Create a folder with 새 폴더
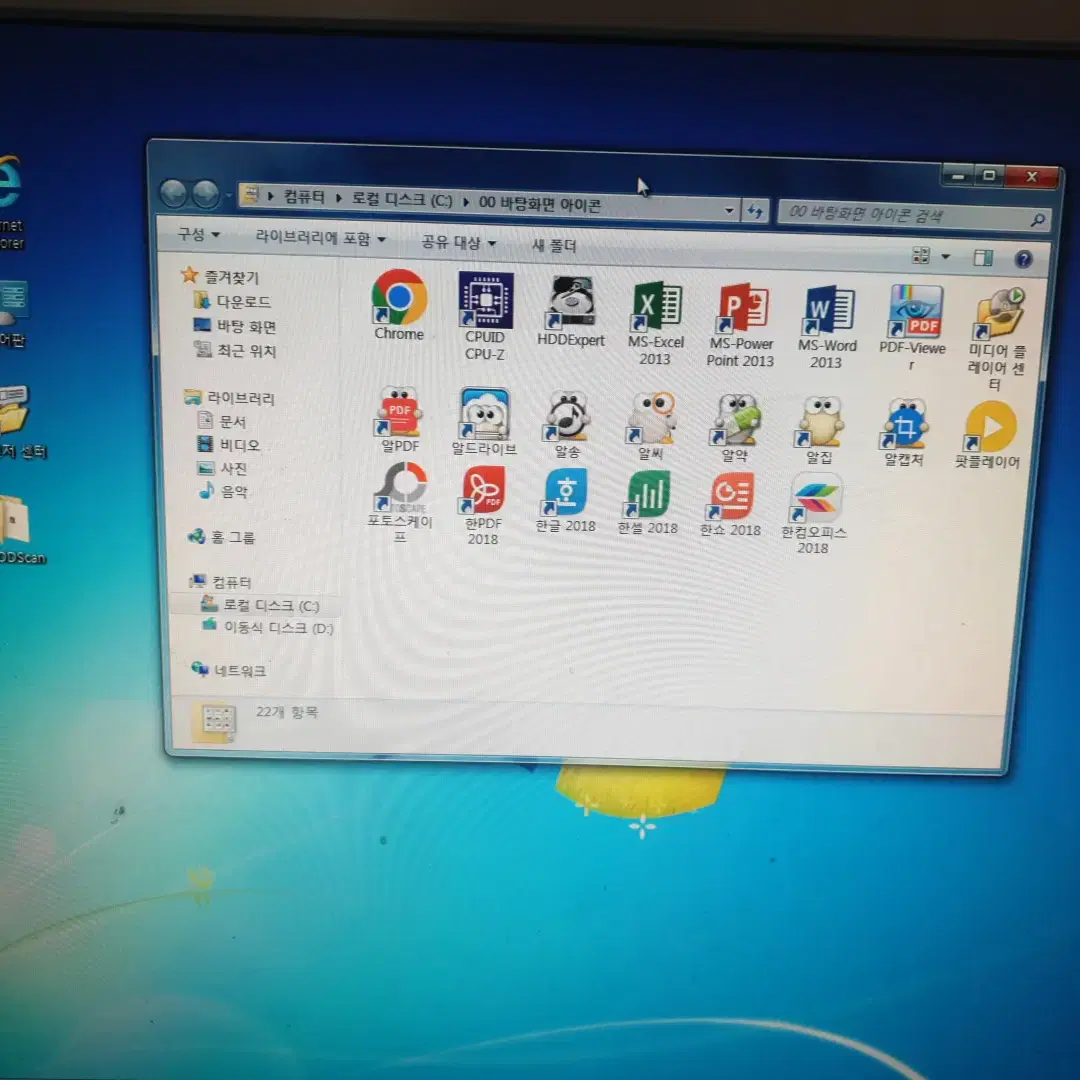 554,245
